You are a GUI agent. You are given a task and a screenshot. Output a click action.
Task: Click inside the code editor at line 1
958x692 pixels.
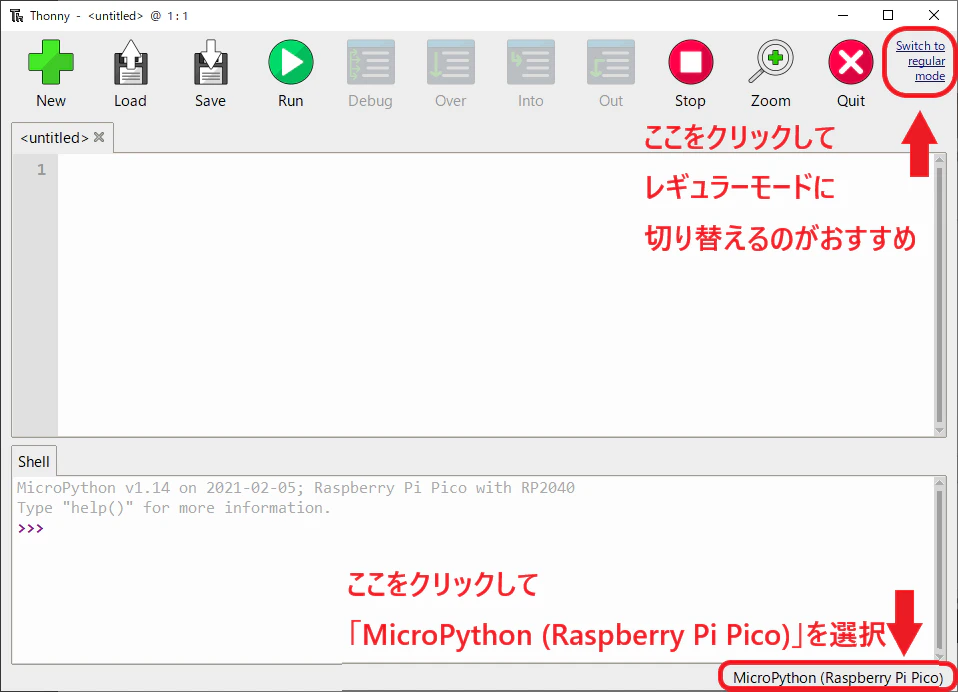496,169
